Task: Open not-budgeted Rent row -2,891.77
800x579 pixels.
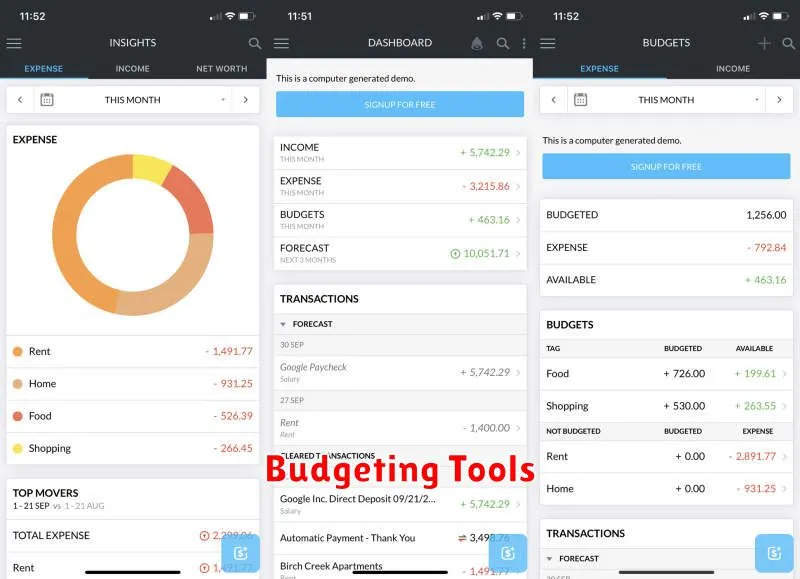Action: [666, 456]
